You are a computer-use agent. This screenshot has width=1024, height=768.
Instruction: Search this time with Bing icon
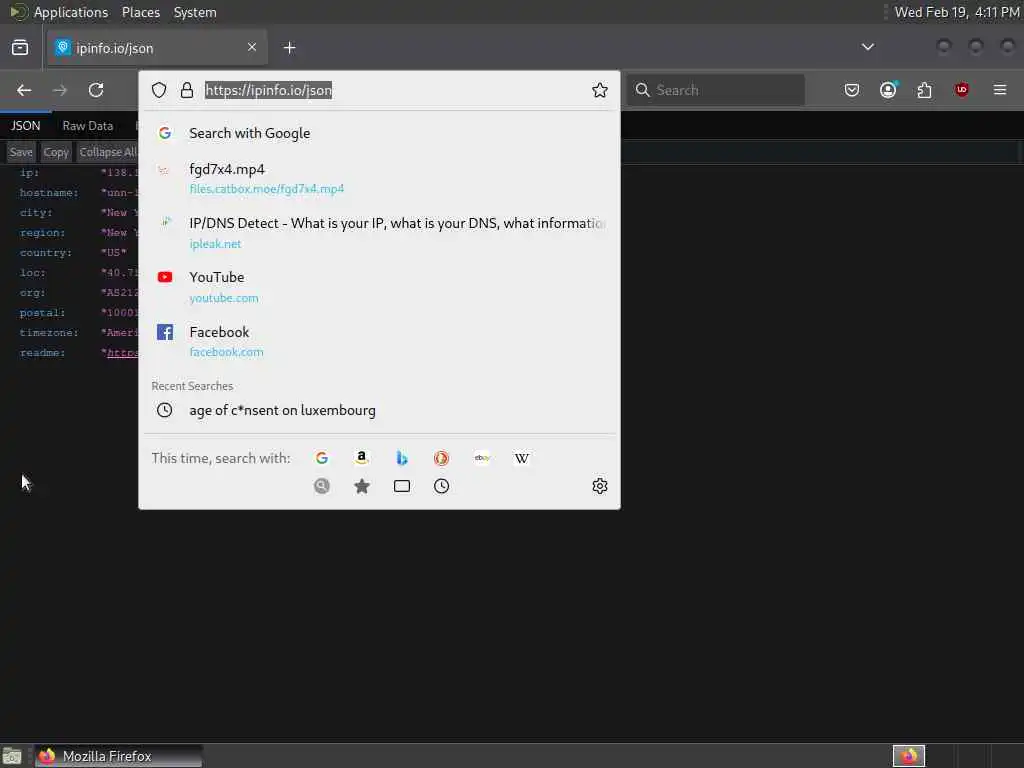tap(402, 458)
